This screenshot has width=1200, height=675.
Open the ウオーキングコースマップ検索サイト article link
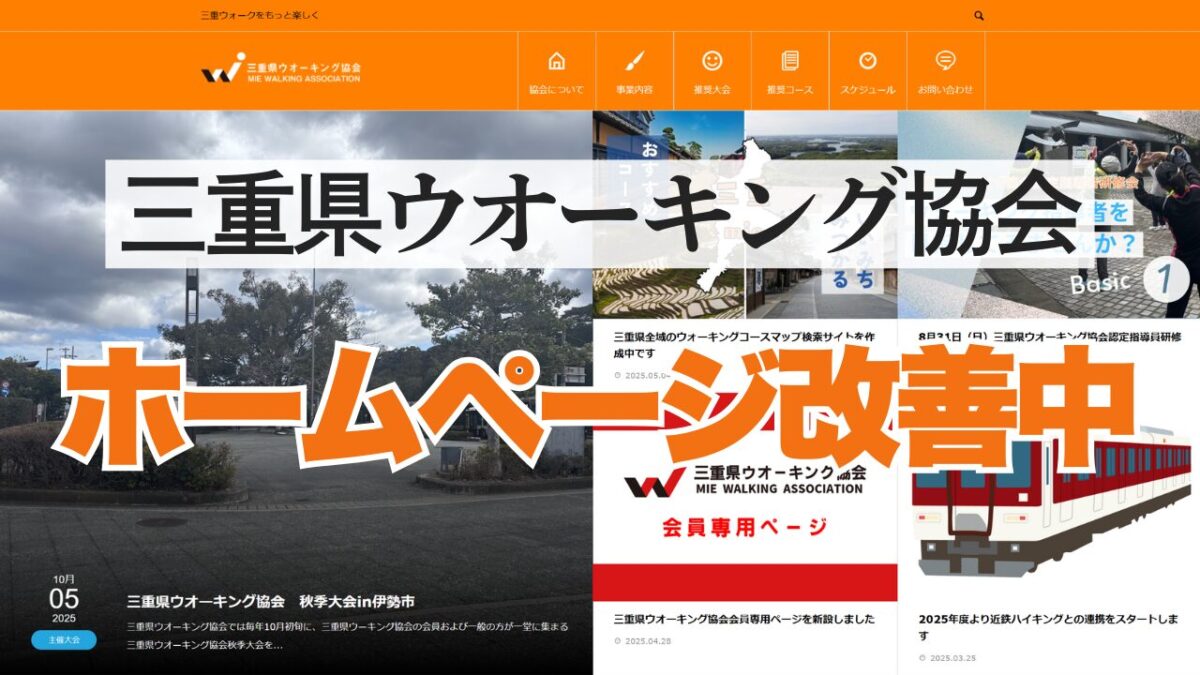pyautogui.click(x=743, y=345)
